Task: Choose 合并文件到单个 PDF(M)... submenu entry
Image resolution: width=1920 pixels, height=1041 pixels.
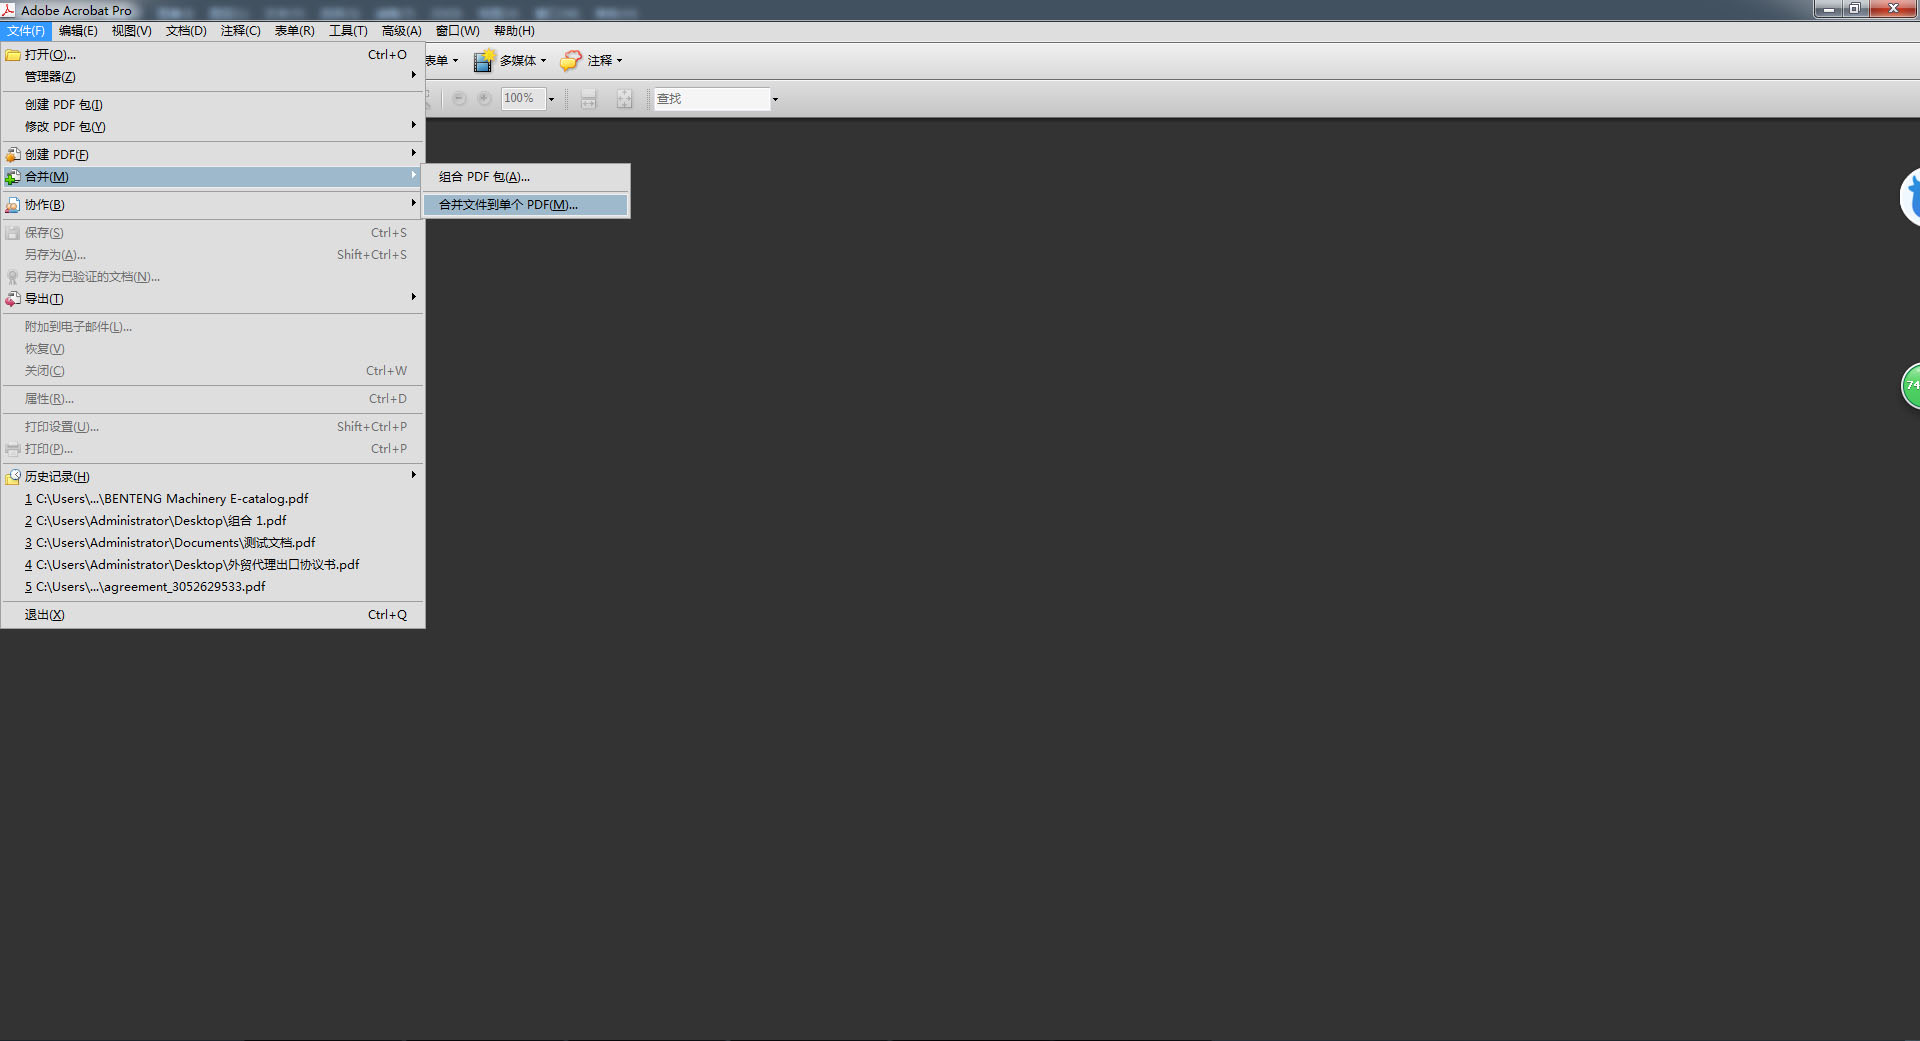Action: point(526,205)
